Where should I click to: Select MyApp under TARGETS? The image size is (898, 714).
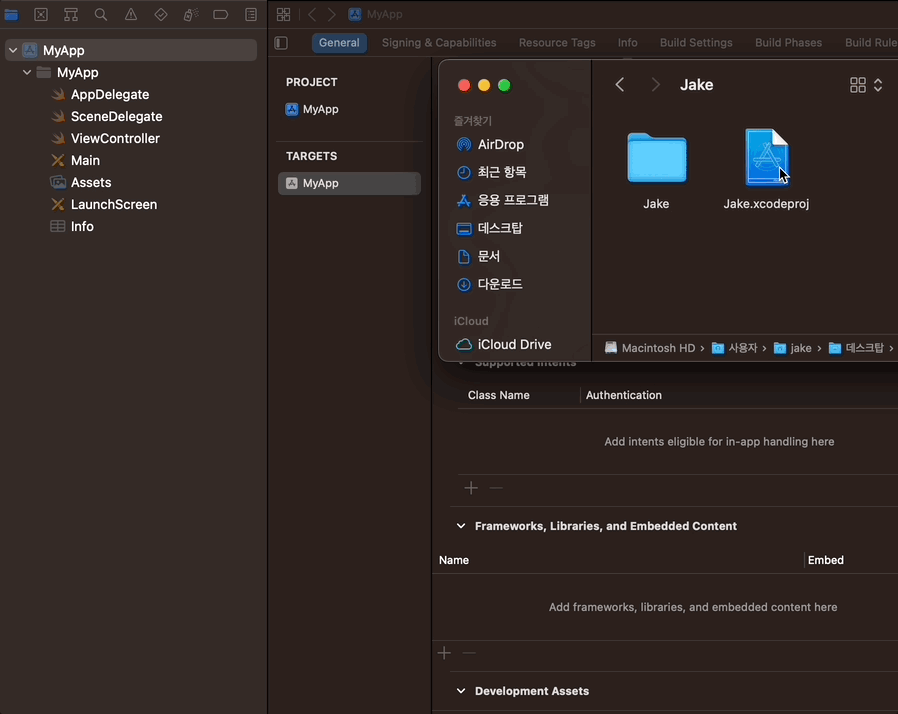(x=349, y=183)
